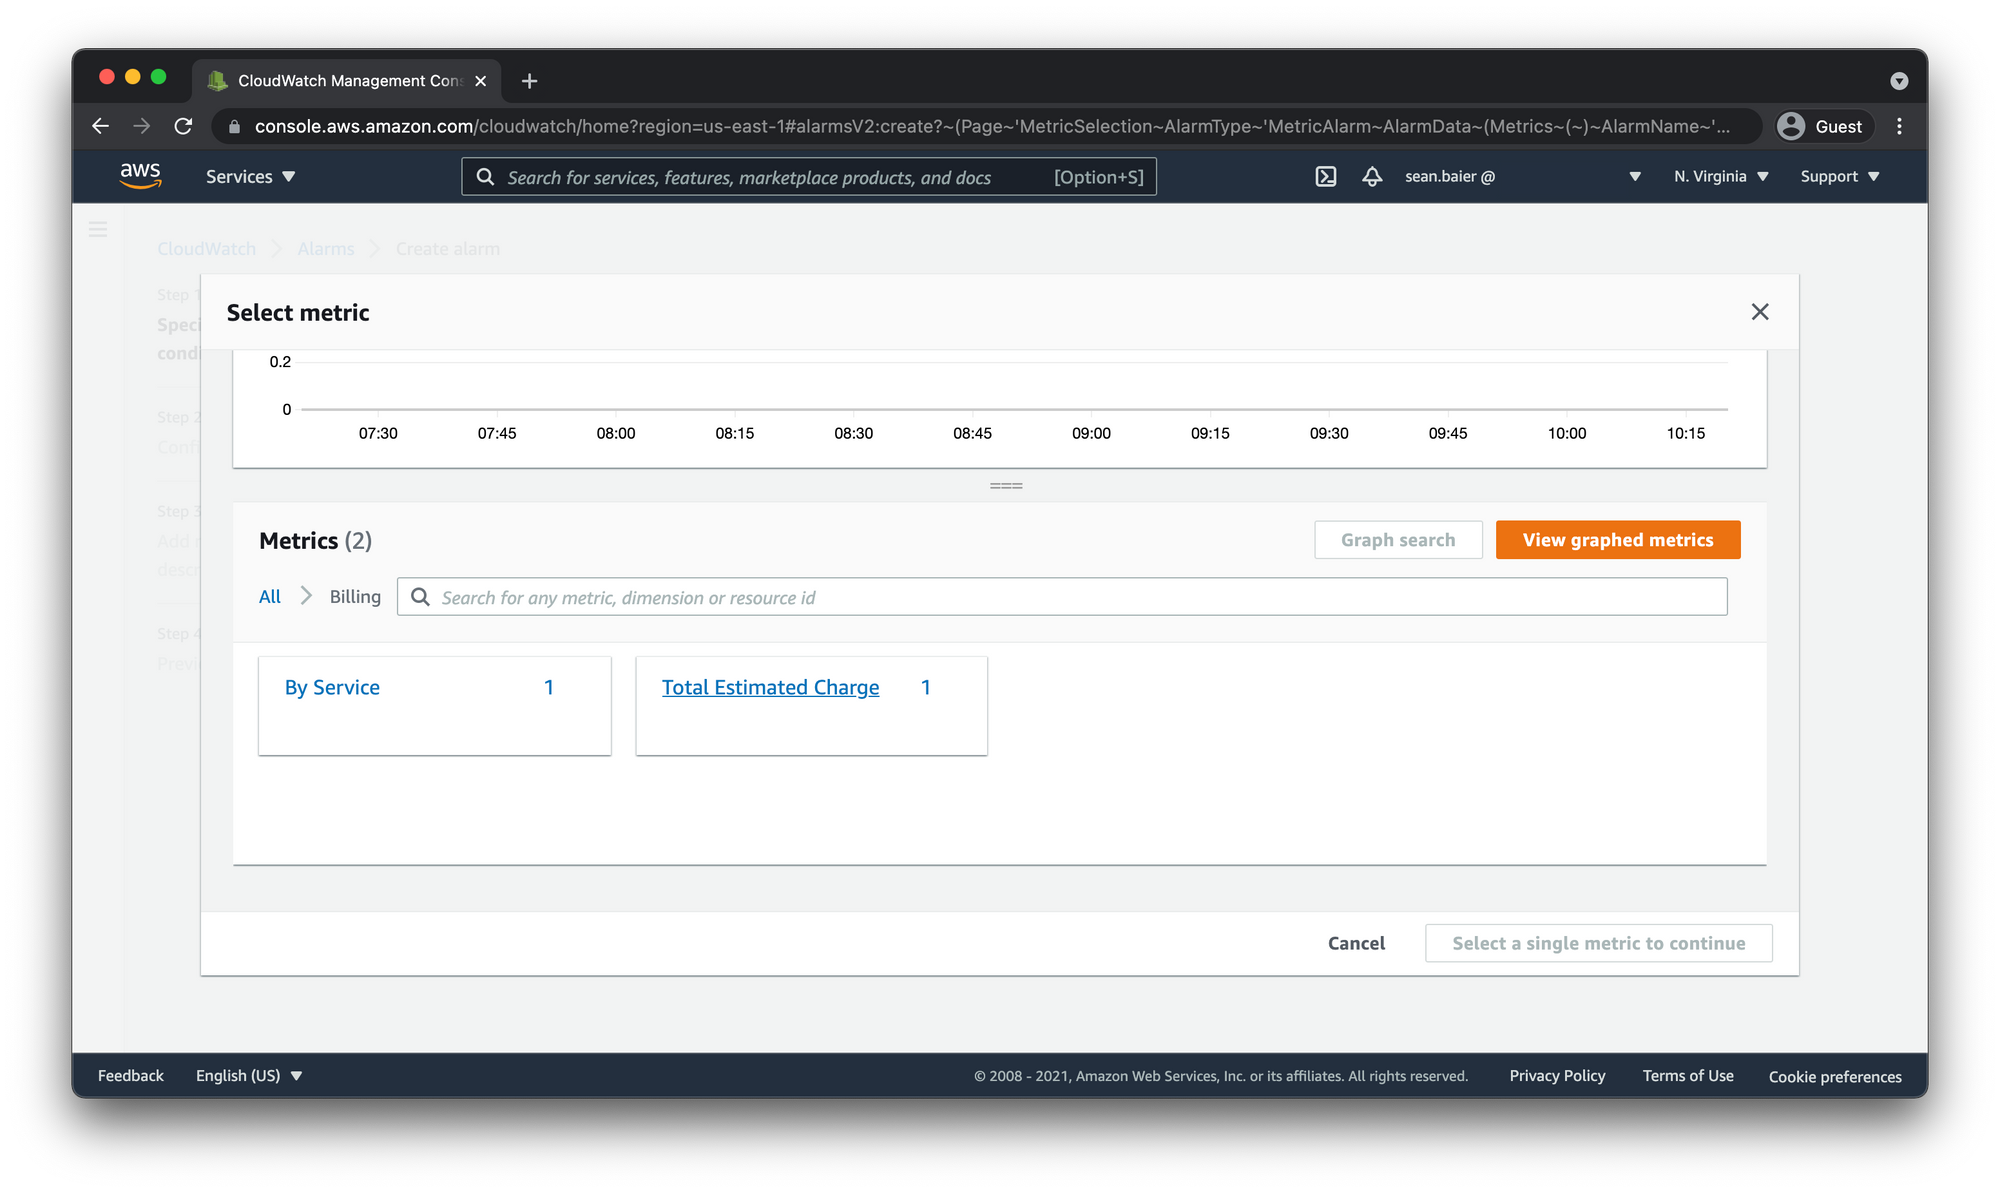This screenshot has height=1193, width=2000.
Task: Expand the Services dropdown menu
Action: (x=250, y=177)
